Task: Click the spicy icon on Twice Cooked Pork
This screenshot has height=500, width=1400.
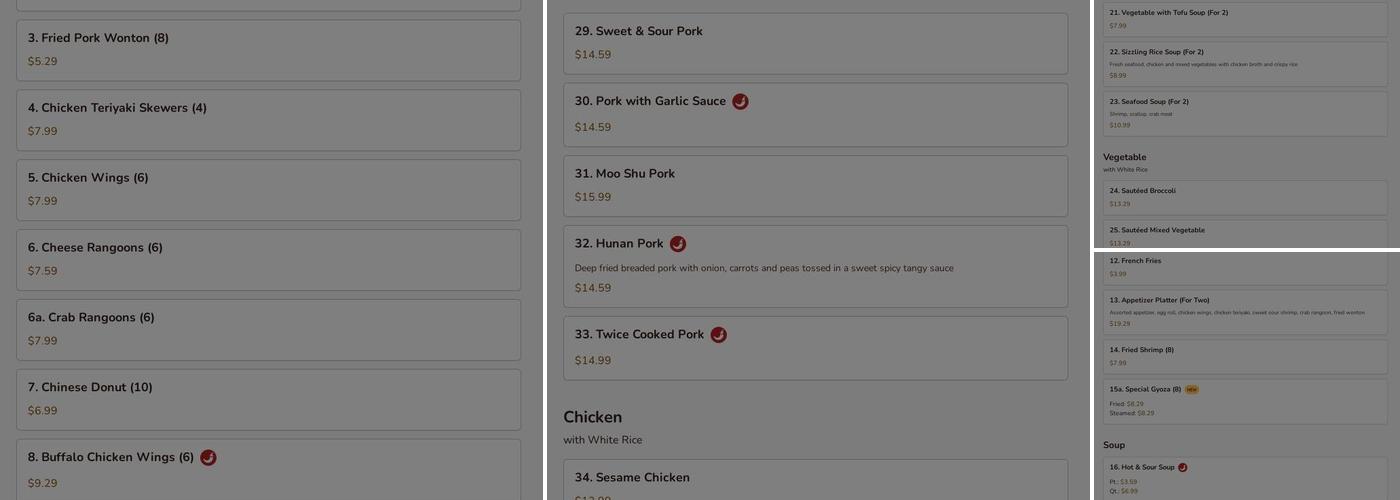Action: (719, 335)
